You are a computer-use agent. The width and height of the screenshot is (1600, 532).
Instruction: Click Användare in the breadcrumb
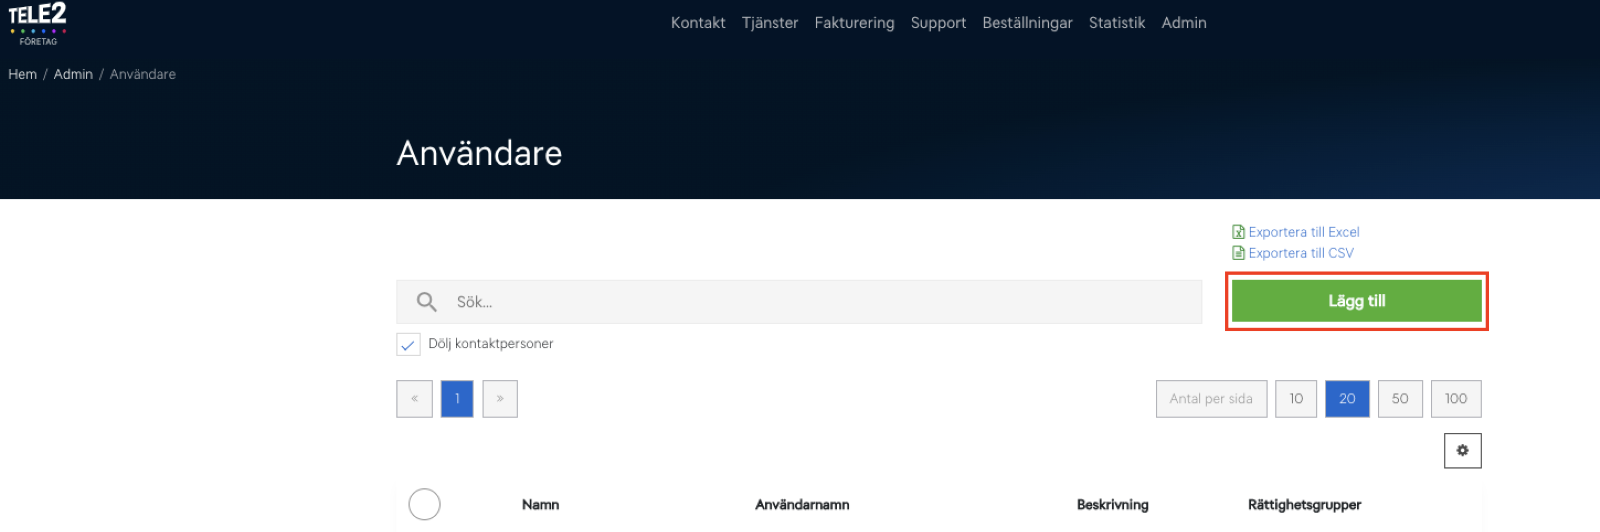[x=143, y=74]
